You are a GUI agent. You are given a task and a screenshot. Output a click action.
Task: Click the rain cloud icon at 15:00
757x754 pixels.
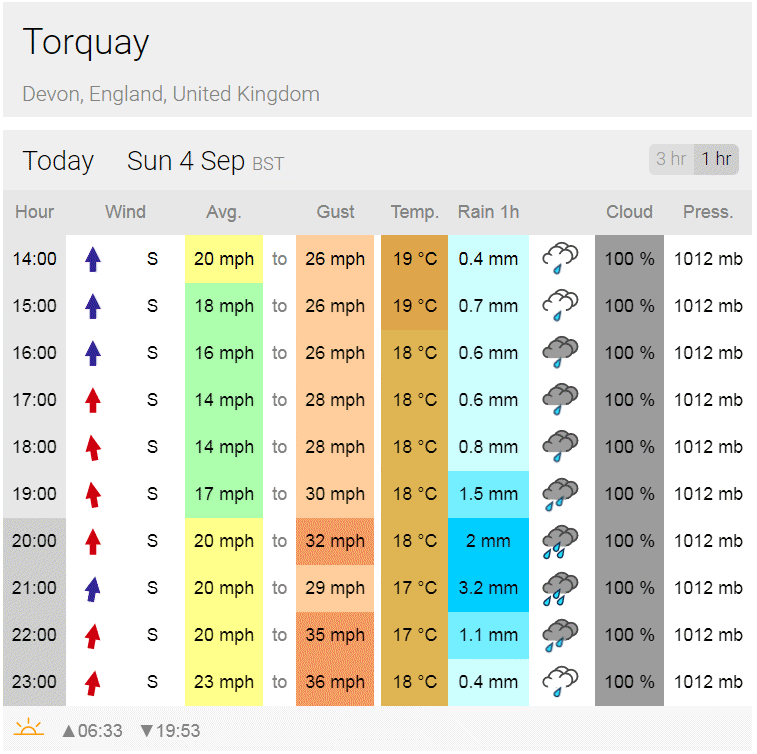coord(560,306)
